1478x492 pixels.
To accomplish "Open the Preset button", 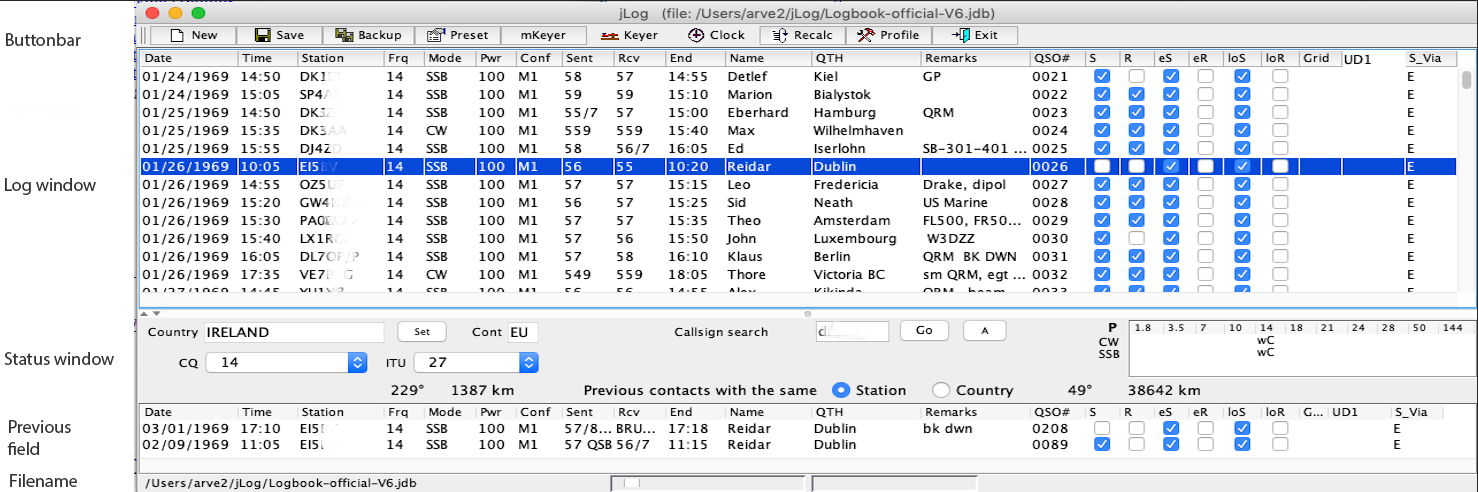I will click(457, 35).
